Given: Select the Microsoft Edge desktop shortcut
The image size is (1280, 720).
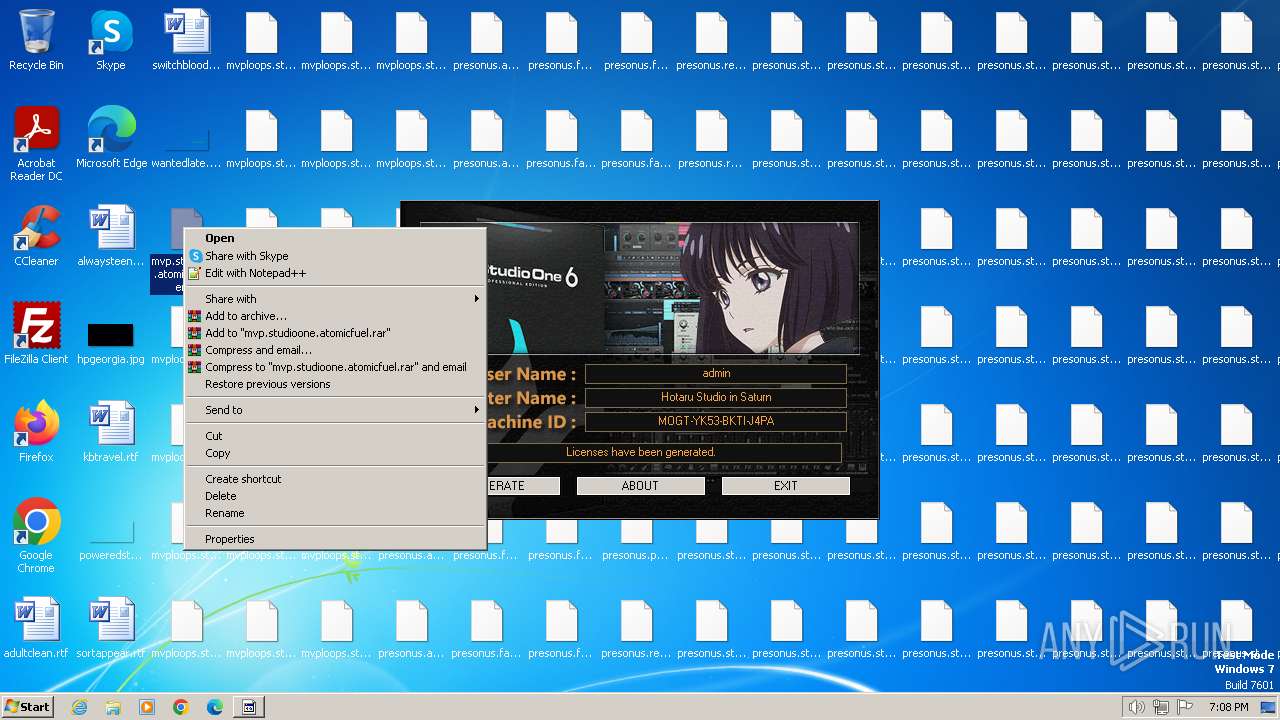Looking at the screenshot, I should coord(111,138).
